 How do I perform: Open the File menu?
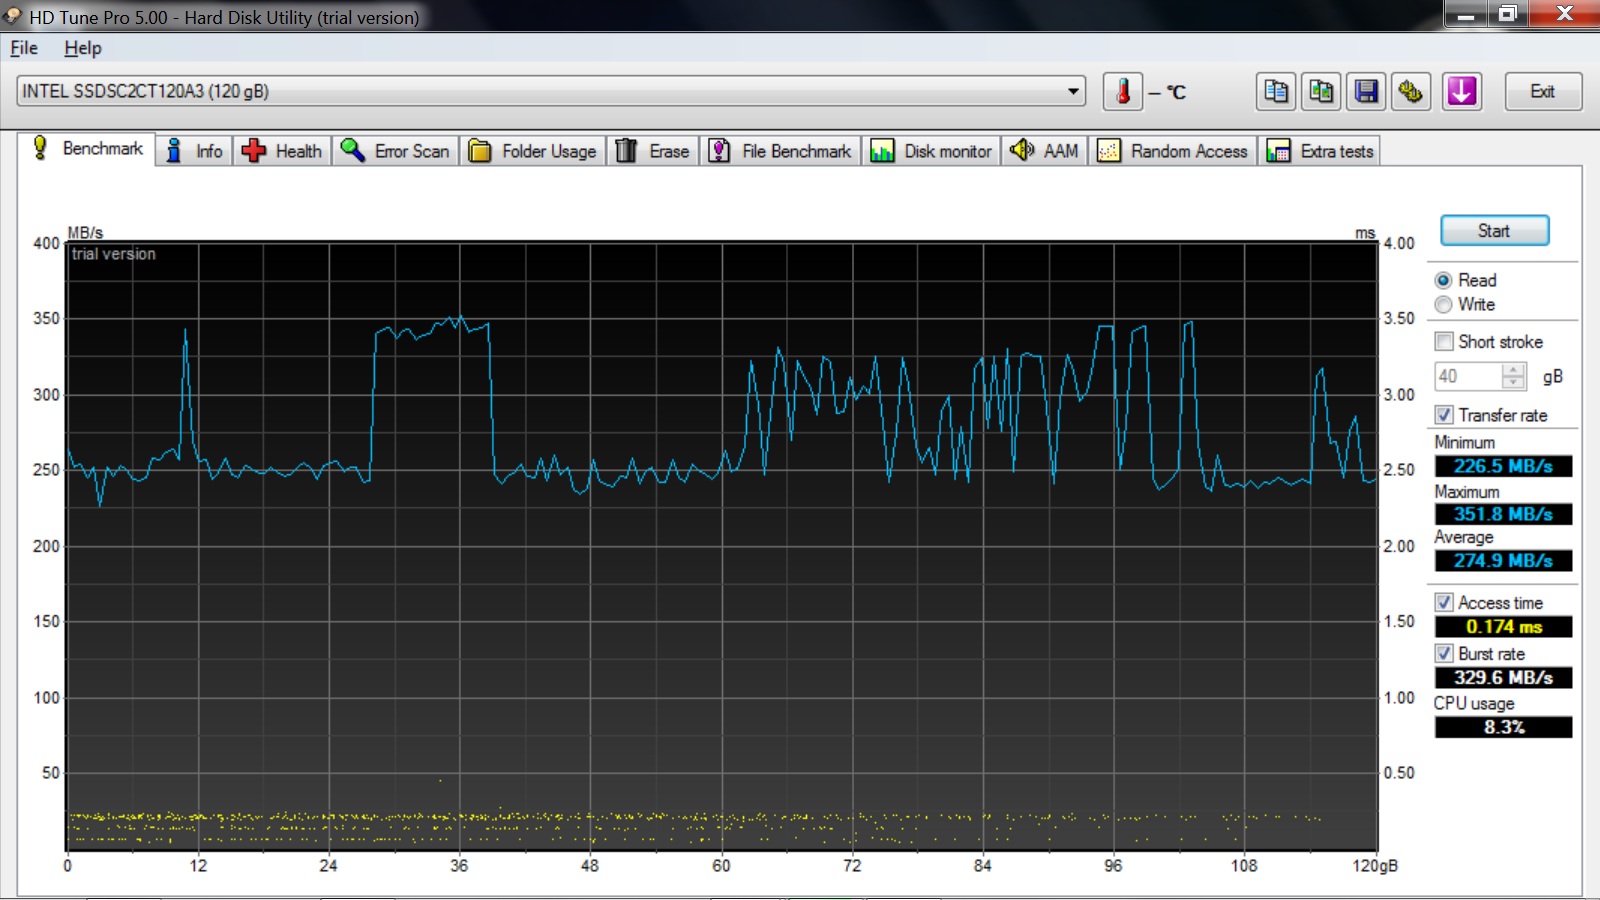(24, 48)
